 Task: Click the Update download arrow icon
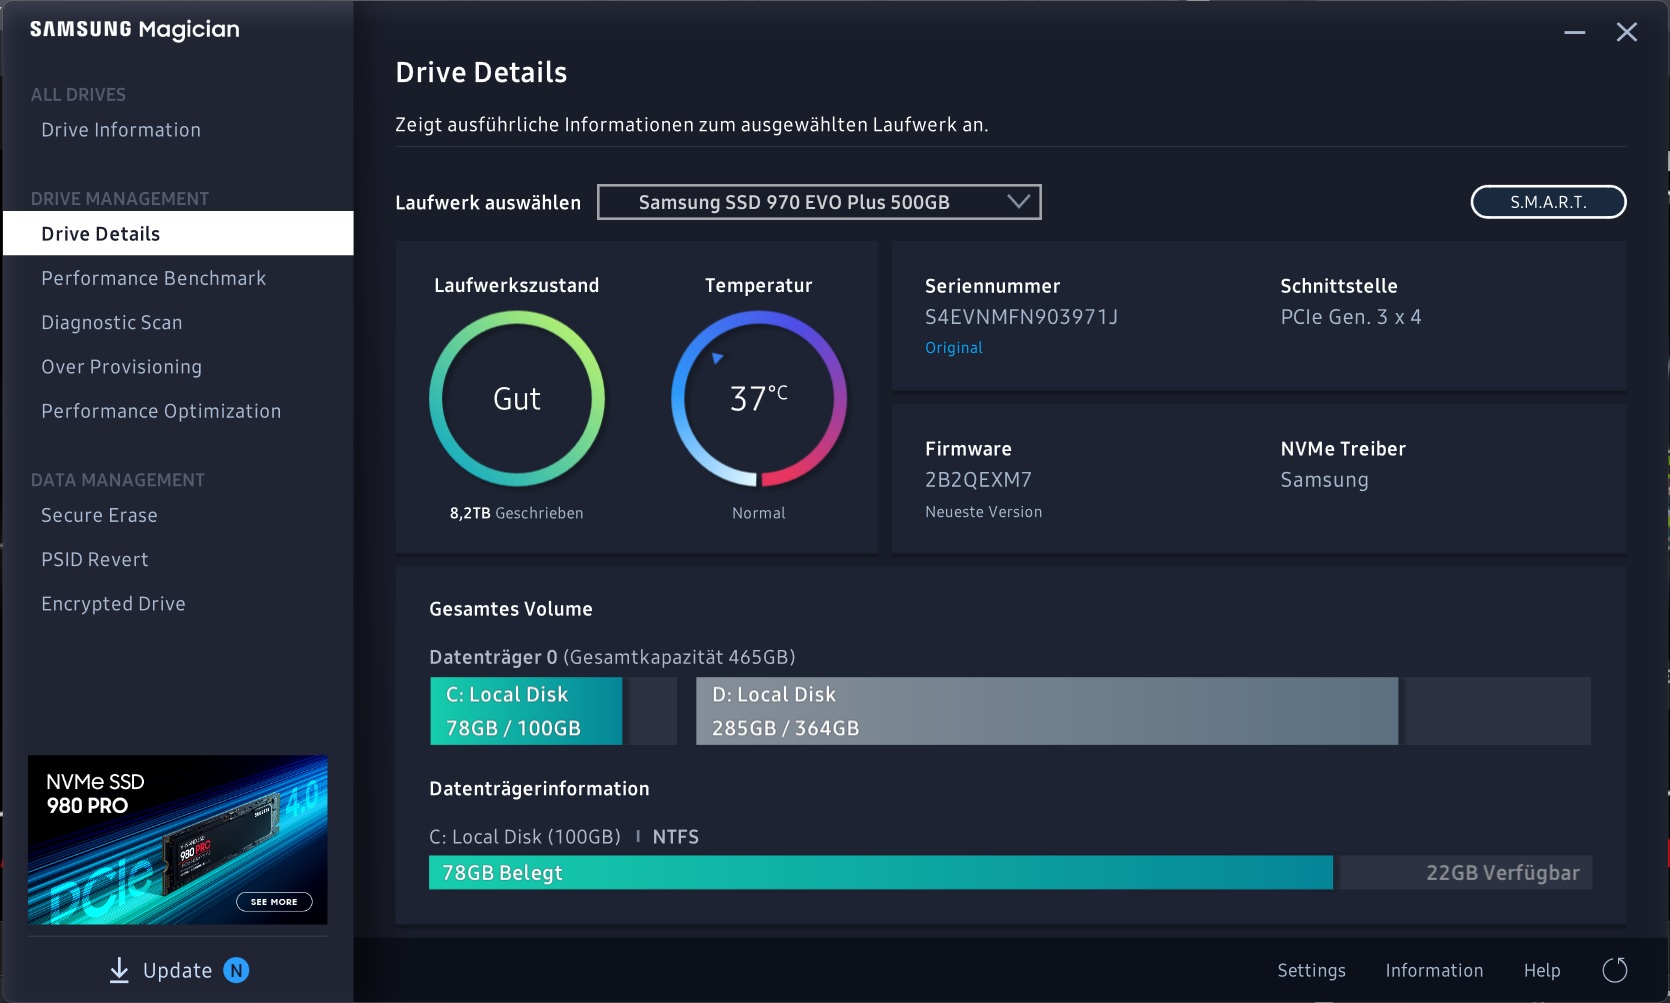coord(119,970)
